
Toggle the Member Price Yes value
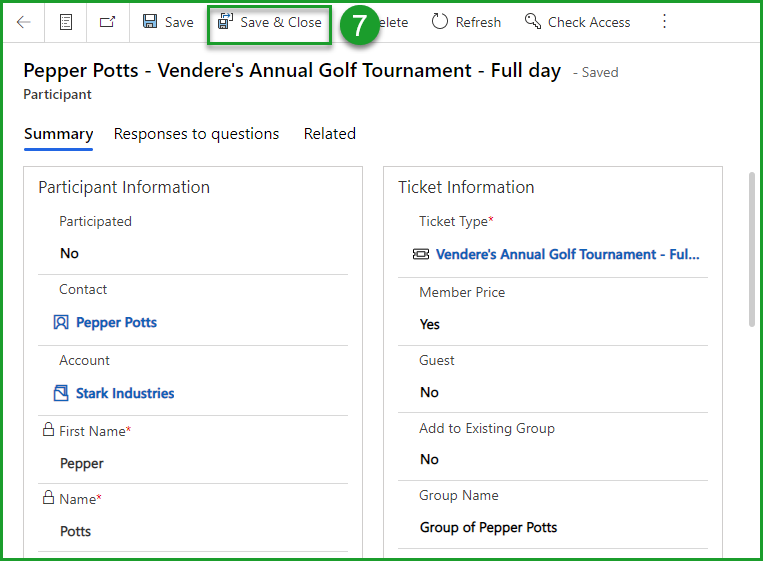[430, 325]
